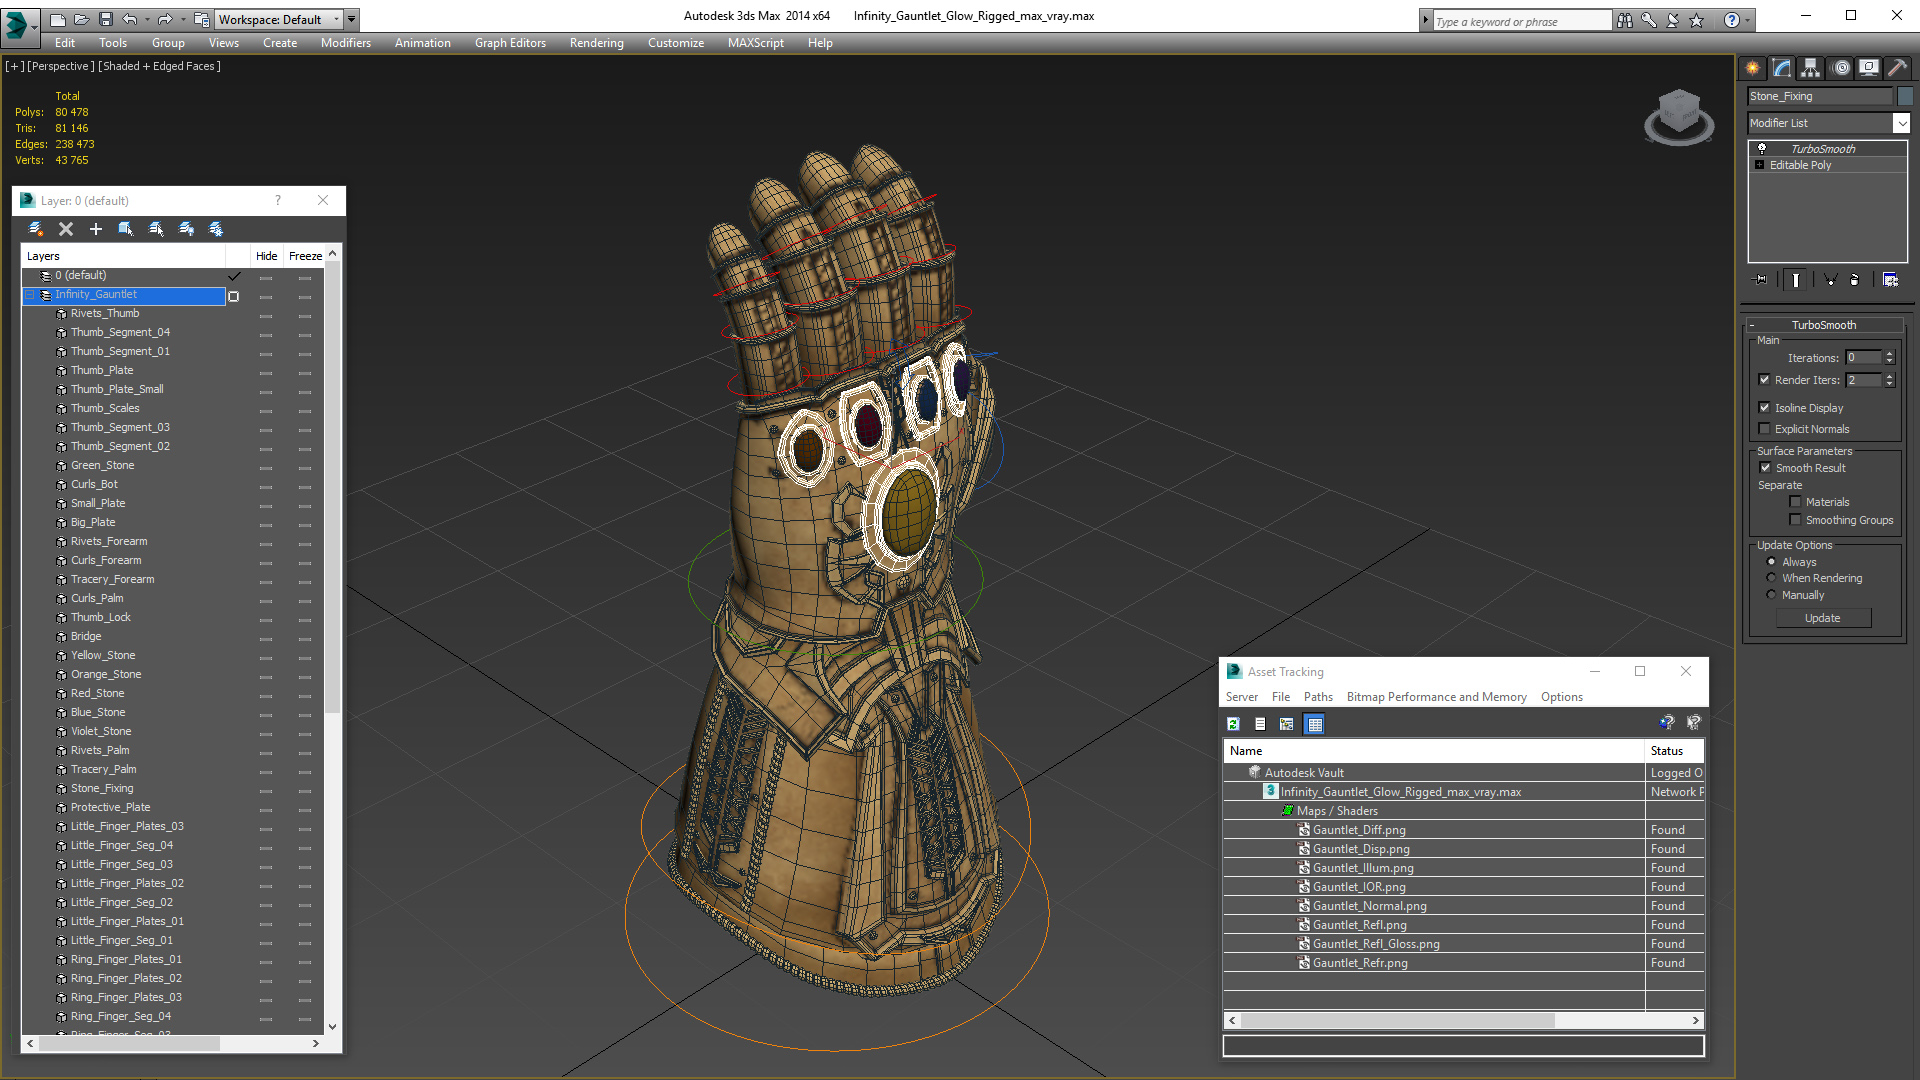The height and width of the screenshot is (1080, 1920).
Task: Enable Explicit Normals checkbox
Action: (1764, 429)
